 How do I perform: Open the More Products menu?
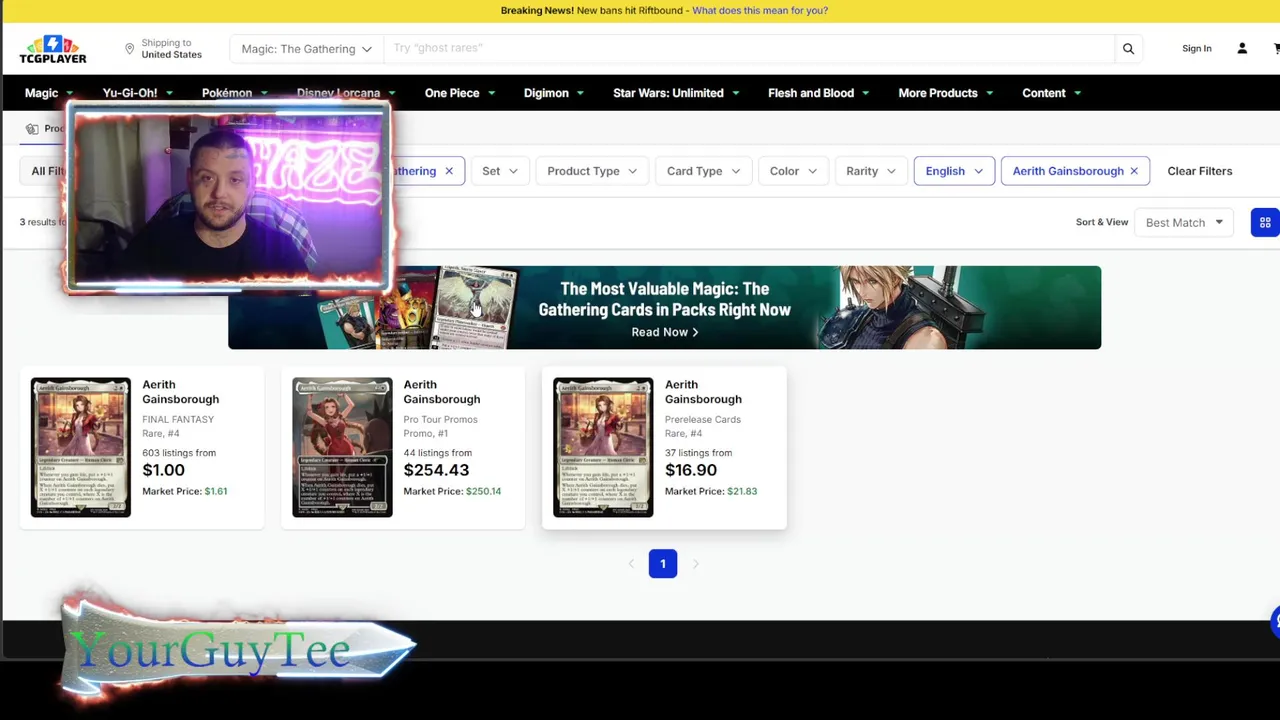pos(945,93)
